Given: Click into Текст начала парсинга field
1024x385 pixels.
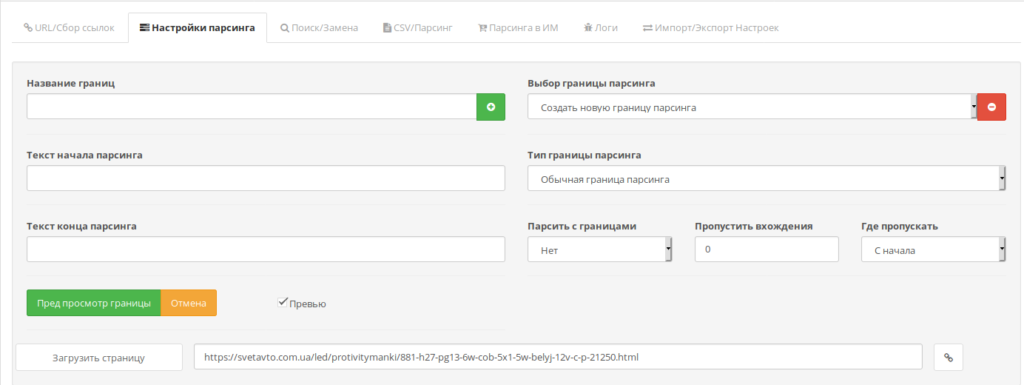Looking at the screenshot, I should (x=266, y=178).
